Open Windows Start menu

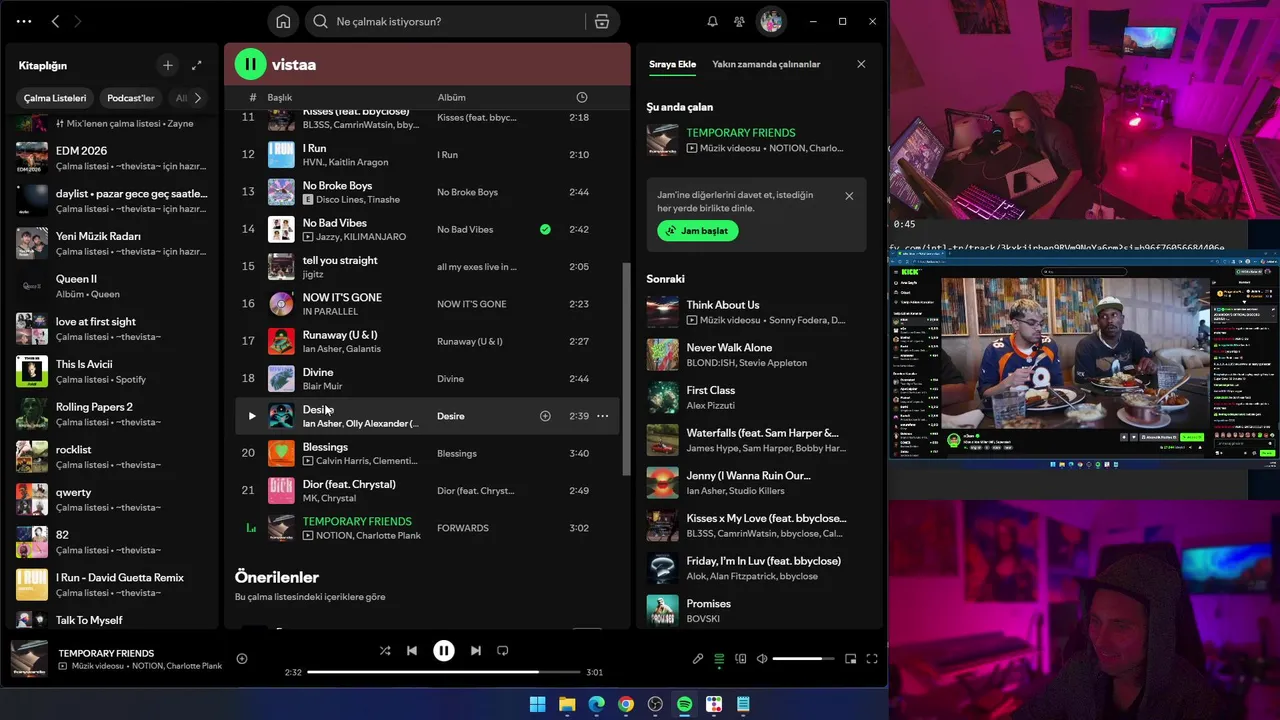coord(537,704)
